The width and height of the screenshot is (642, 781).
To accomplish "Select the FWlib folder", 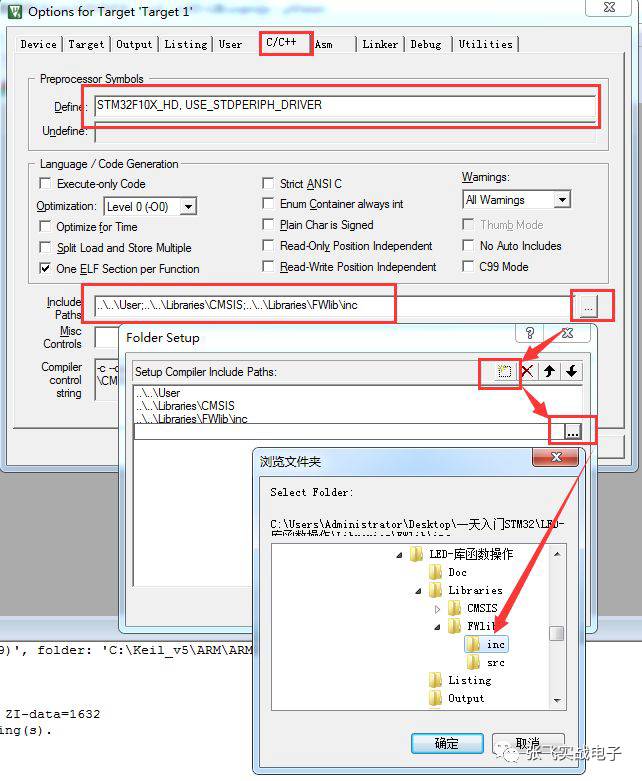I will 472,626.
